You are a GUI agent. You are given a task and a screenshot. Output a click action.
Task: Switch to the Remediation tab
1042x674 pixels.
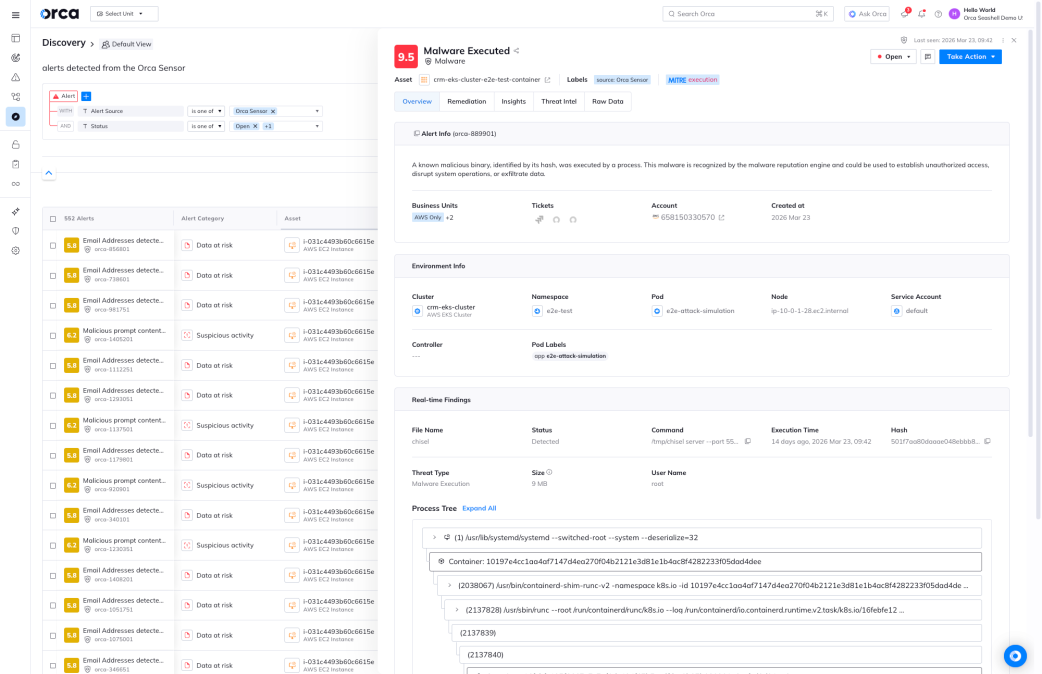(x=467, y=102)
